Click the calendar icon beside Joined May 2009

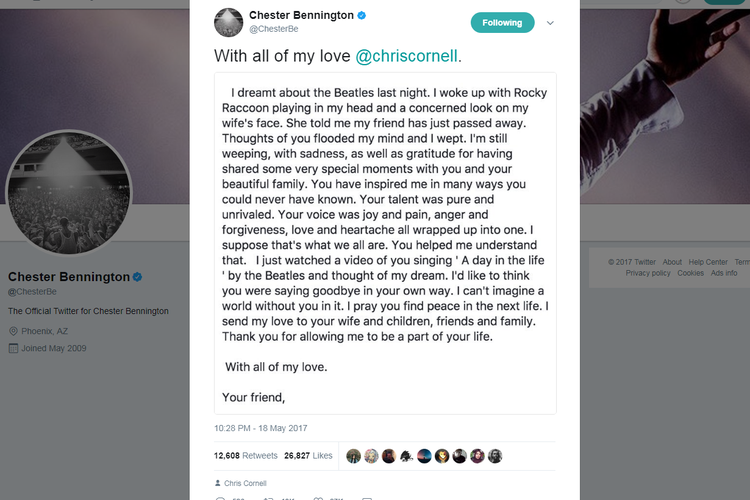pos(13,349)
